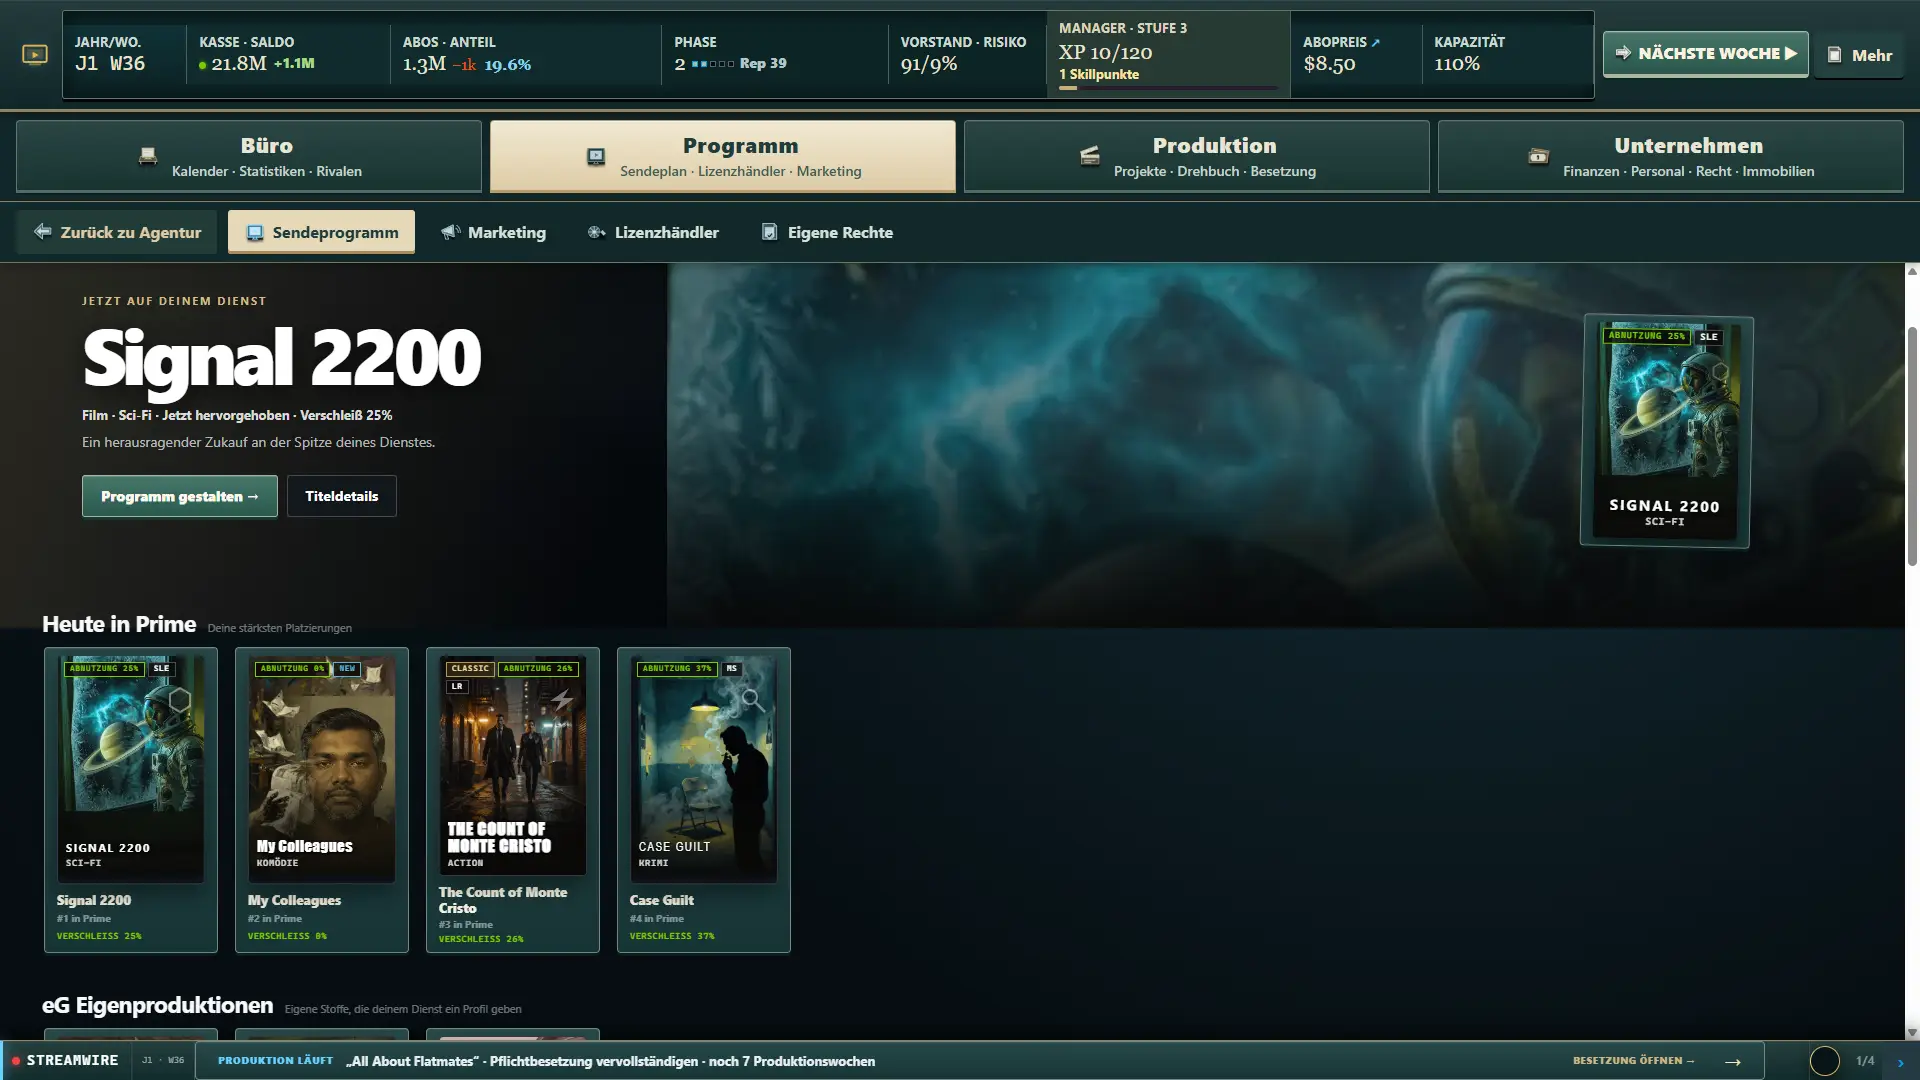
Task: Click the document icon next to Eigene Rechte
Action: 770,232
